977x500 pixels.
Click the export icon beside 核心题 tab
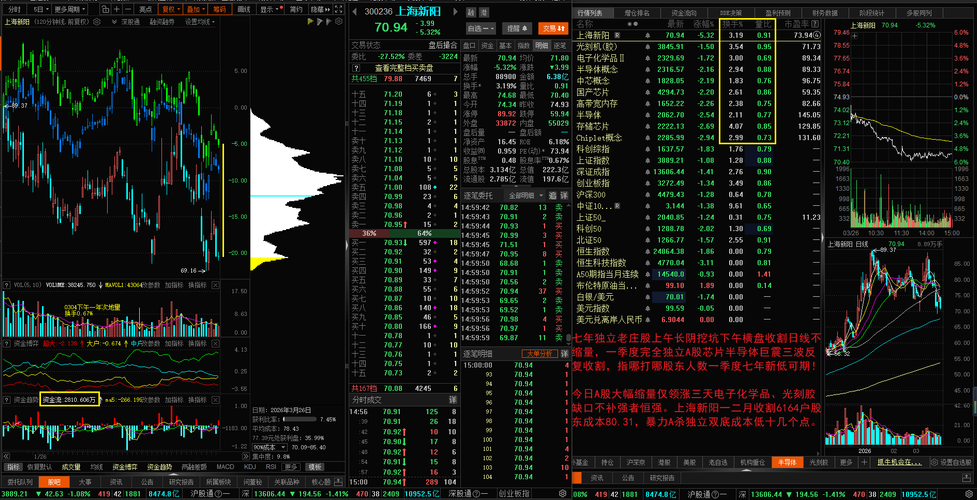[340, 482]
